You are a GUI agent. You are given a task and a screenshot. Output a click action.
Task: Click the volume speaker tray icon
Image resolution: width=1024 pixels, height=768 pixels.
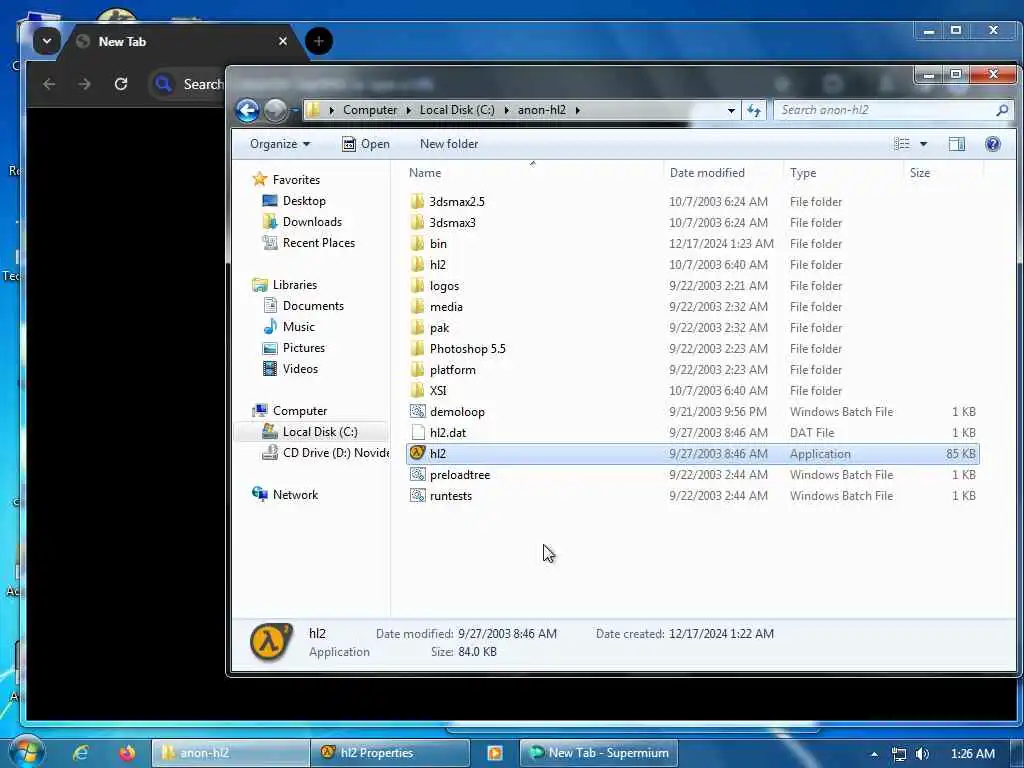pos(922,754)
